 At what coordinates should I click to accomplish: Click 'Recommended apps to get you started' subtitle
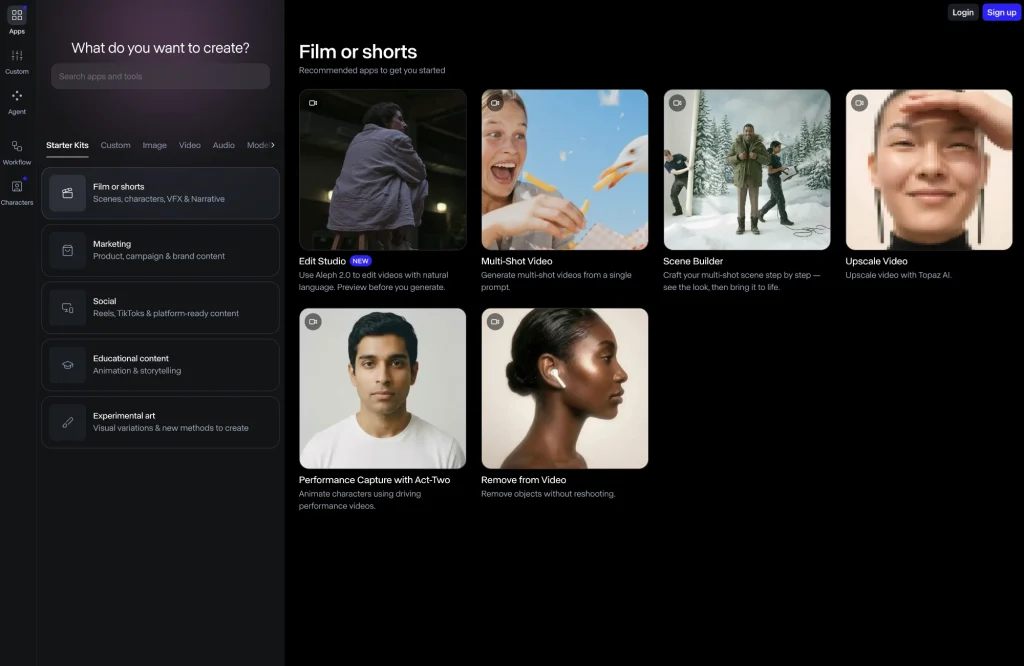point(372,71)
